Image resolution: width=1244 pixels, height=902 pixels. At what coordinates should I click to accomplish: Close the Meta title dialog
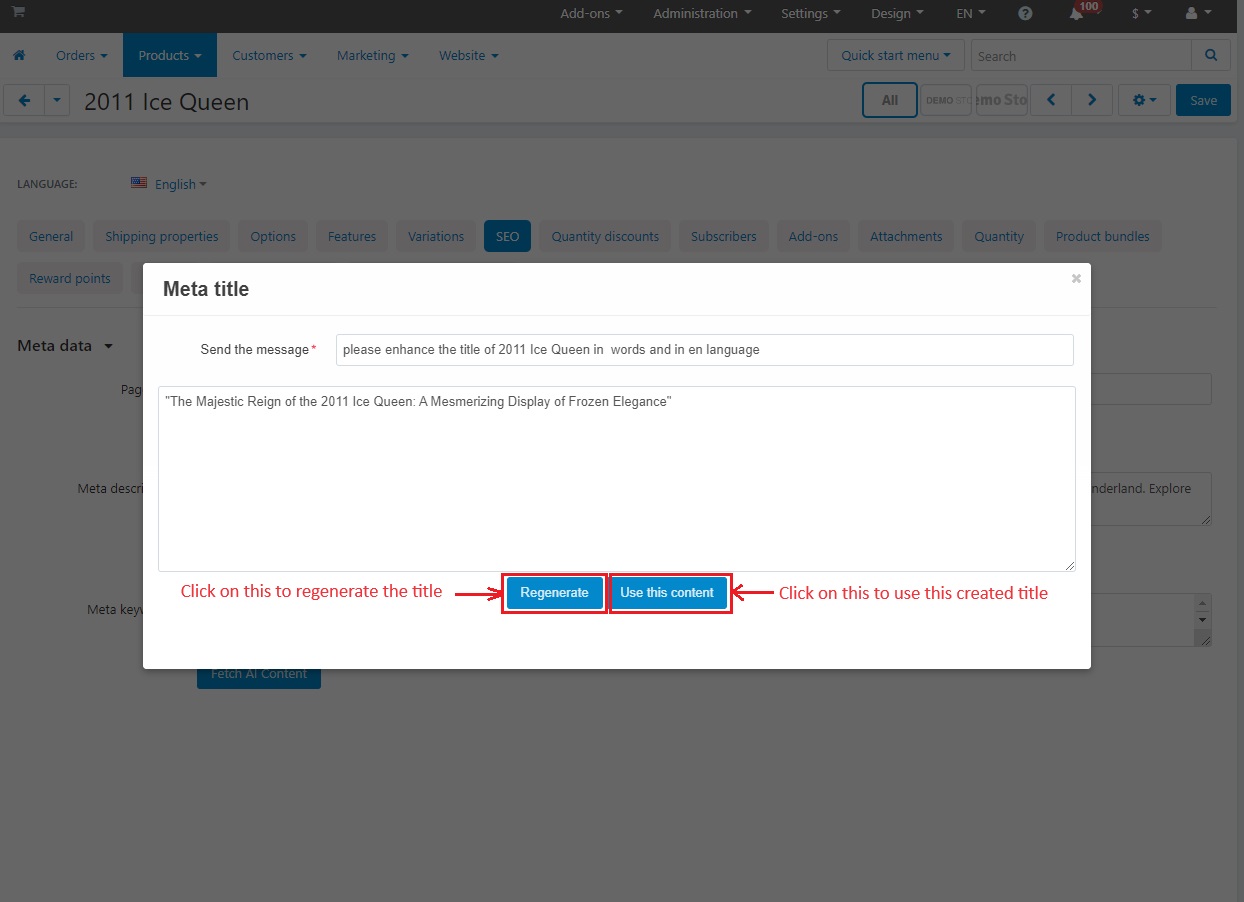click(1076, 279)
